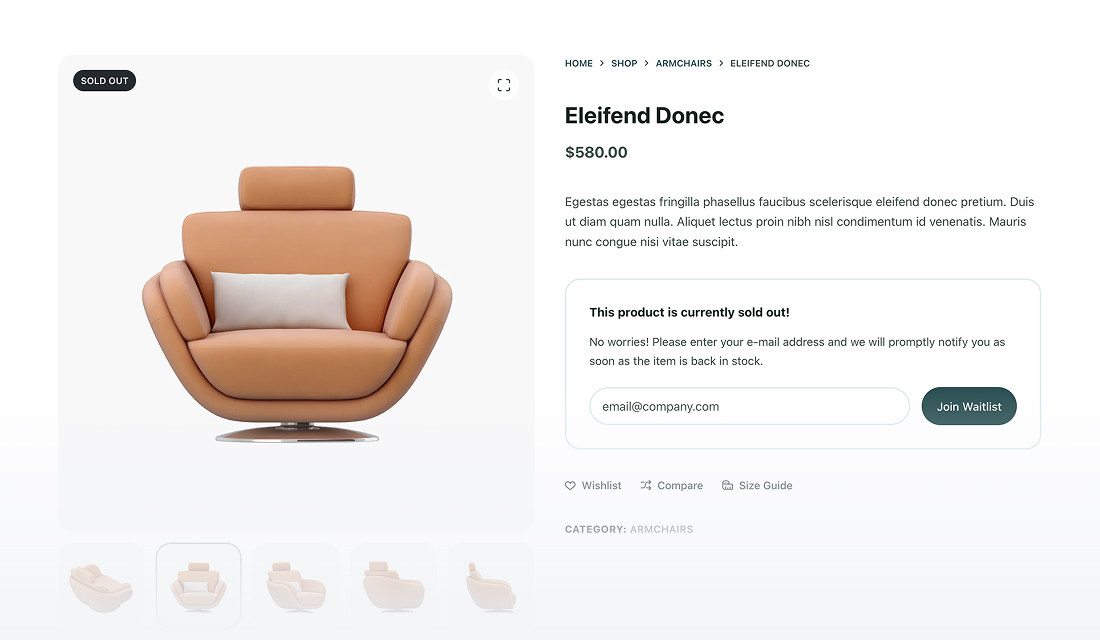This screenshot has width=1100, height=640.
Task: Click the Wishlist heart icon
Action: [x=570, y=486]
